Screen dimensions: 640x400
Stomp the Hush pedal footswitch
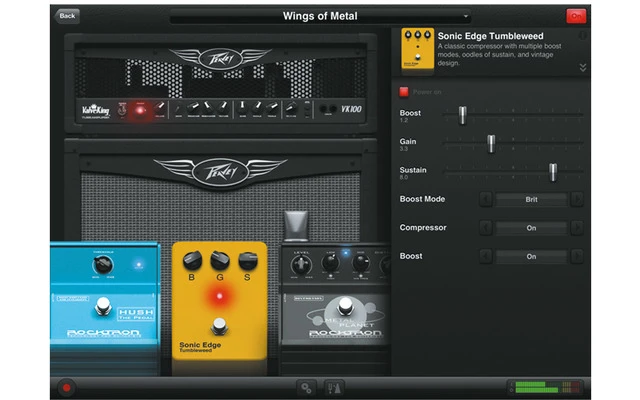point(102,306)
